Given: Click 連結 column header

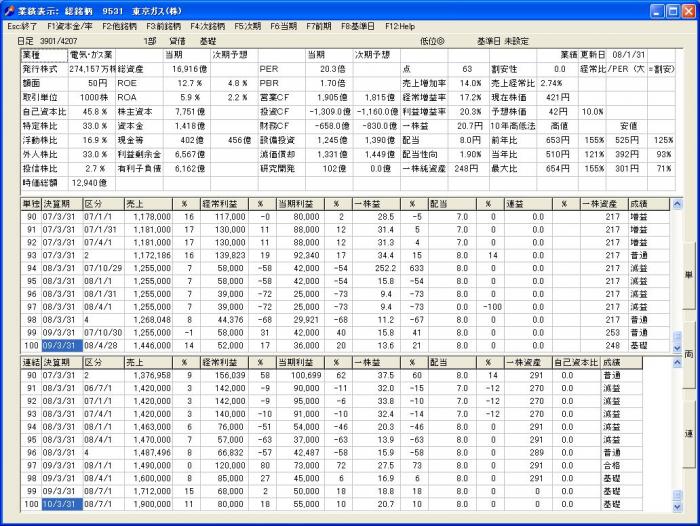Looking at the screenshot, I should (x=31, y=363).
